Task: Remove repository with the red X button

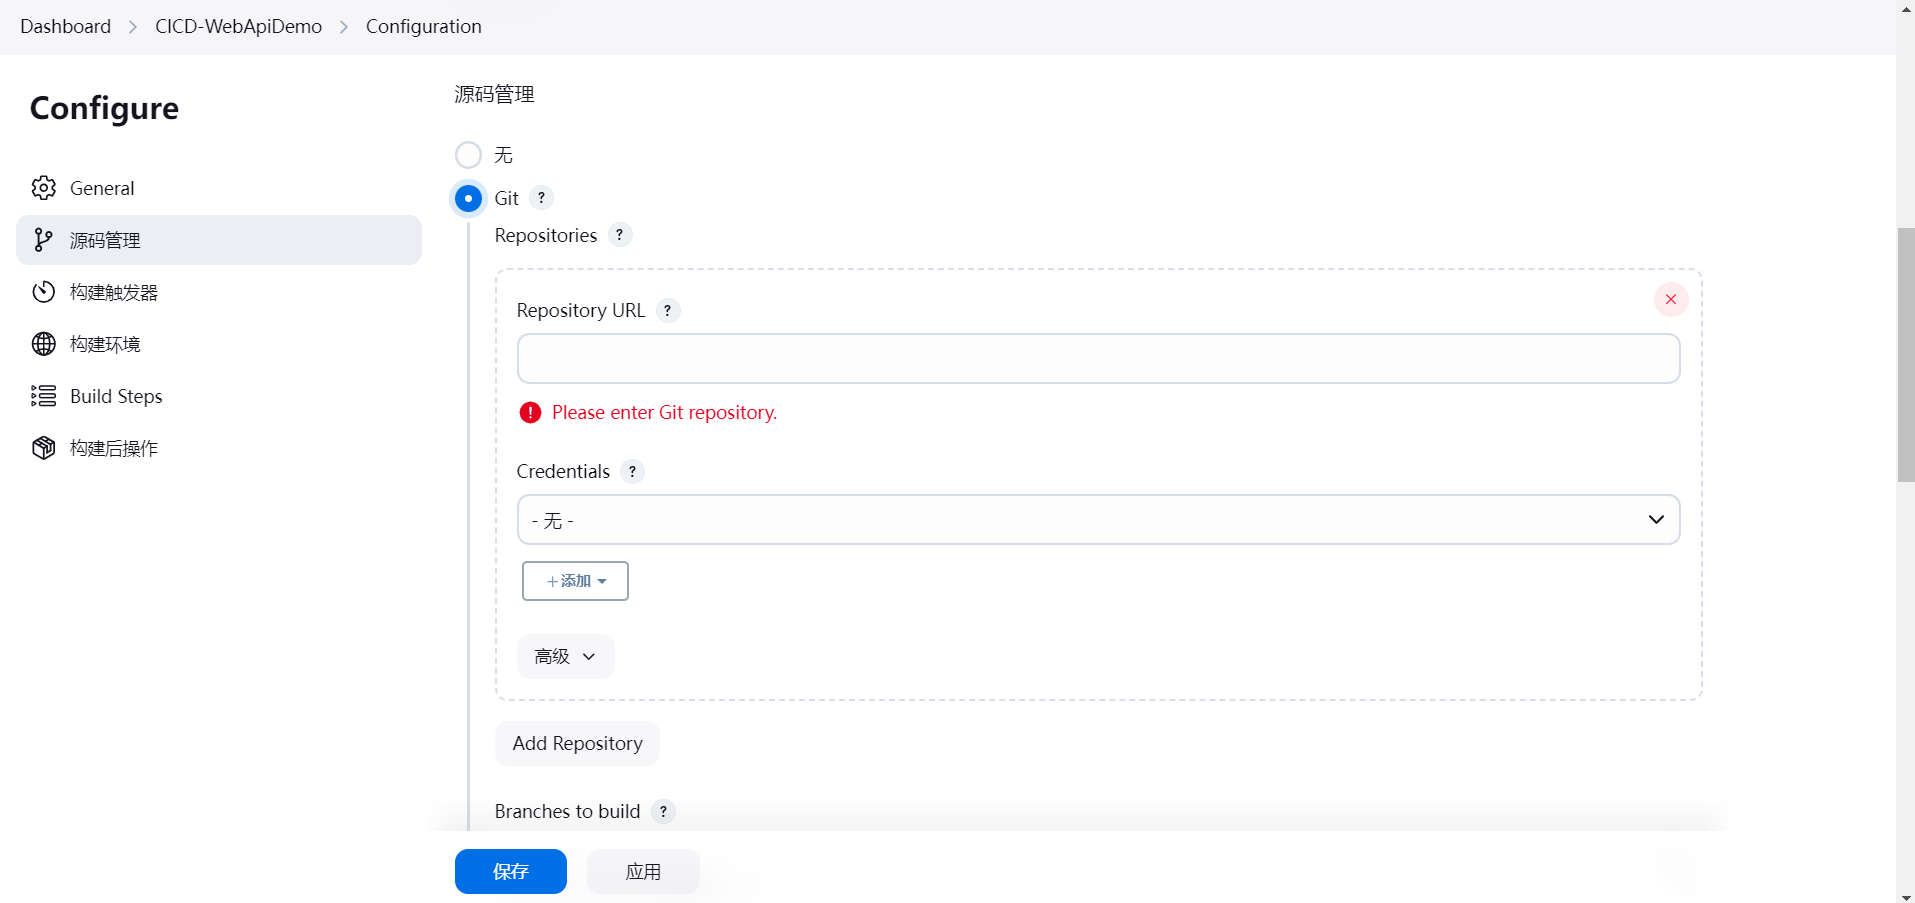Action: [1670, 299]
